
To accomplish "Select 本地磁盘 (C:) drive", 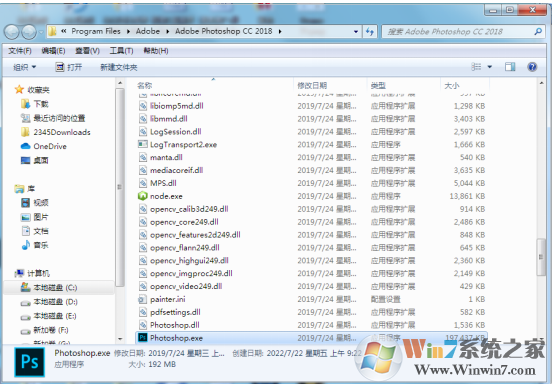I will [49, 288].
